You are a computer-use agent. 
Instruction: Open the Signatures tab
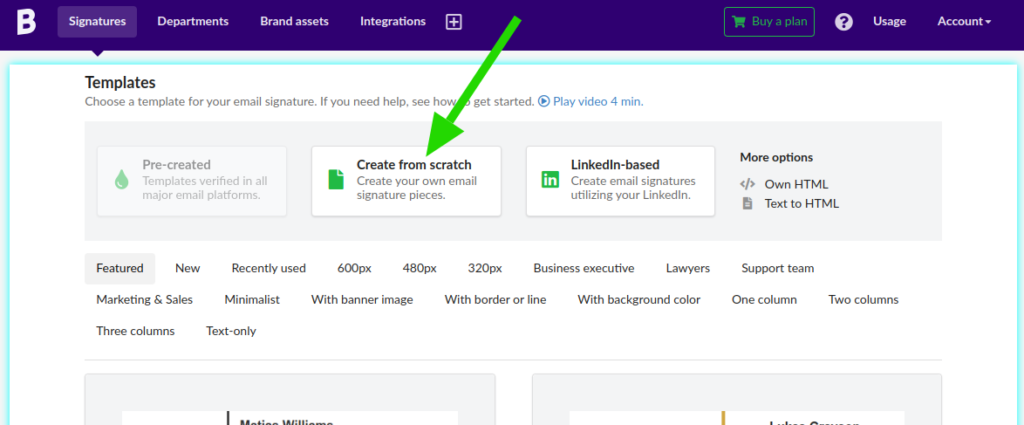tap(97, 22)
